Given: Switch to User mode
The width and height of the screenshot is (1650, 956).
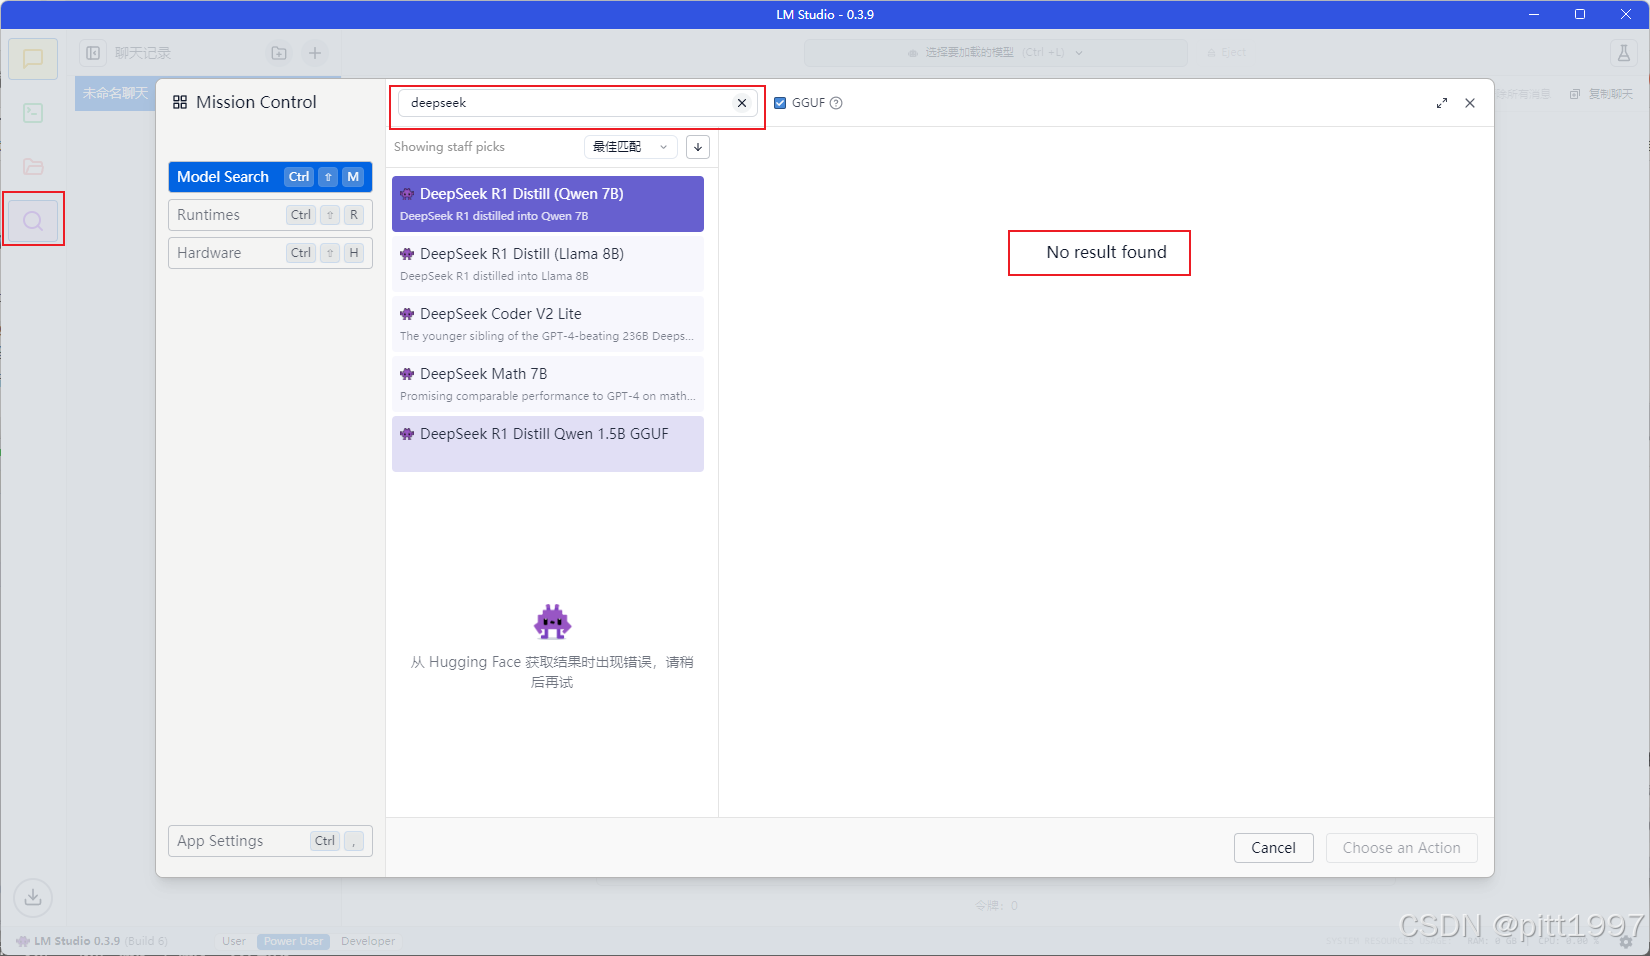Looking at the screenshot, I should [234, 941].
